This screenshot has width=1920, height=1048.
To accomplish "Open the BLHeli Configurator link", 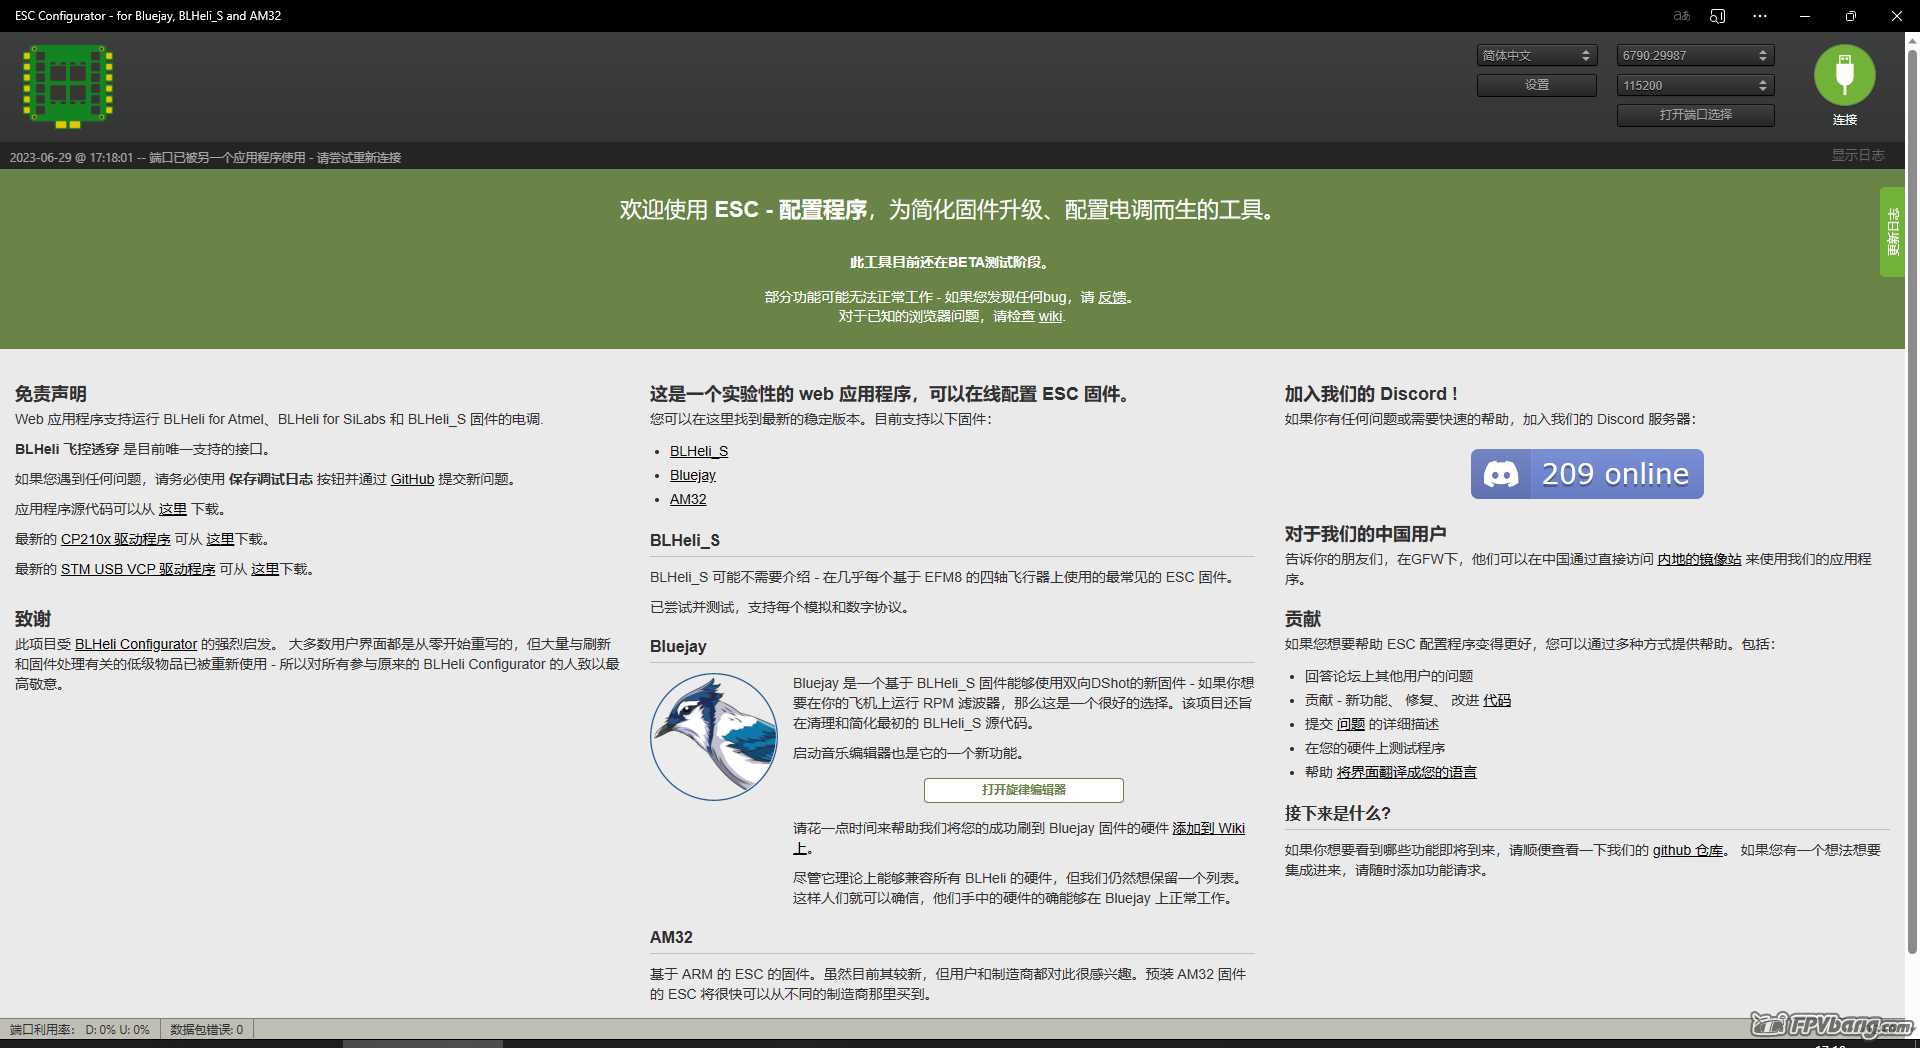I will (x=136, y=644).
